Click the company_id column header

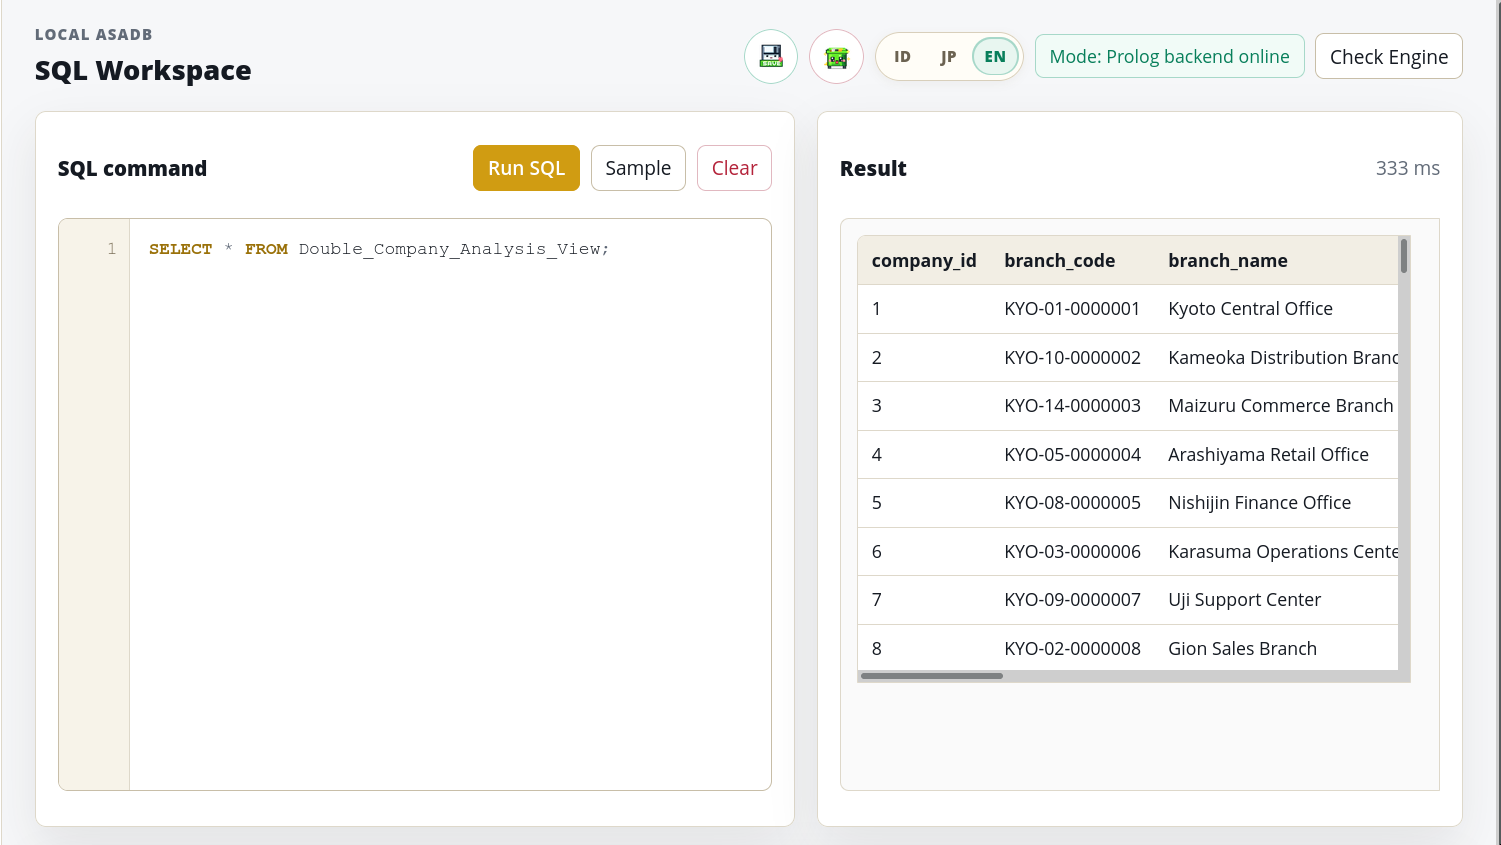point(924,261)
